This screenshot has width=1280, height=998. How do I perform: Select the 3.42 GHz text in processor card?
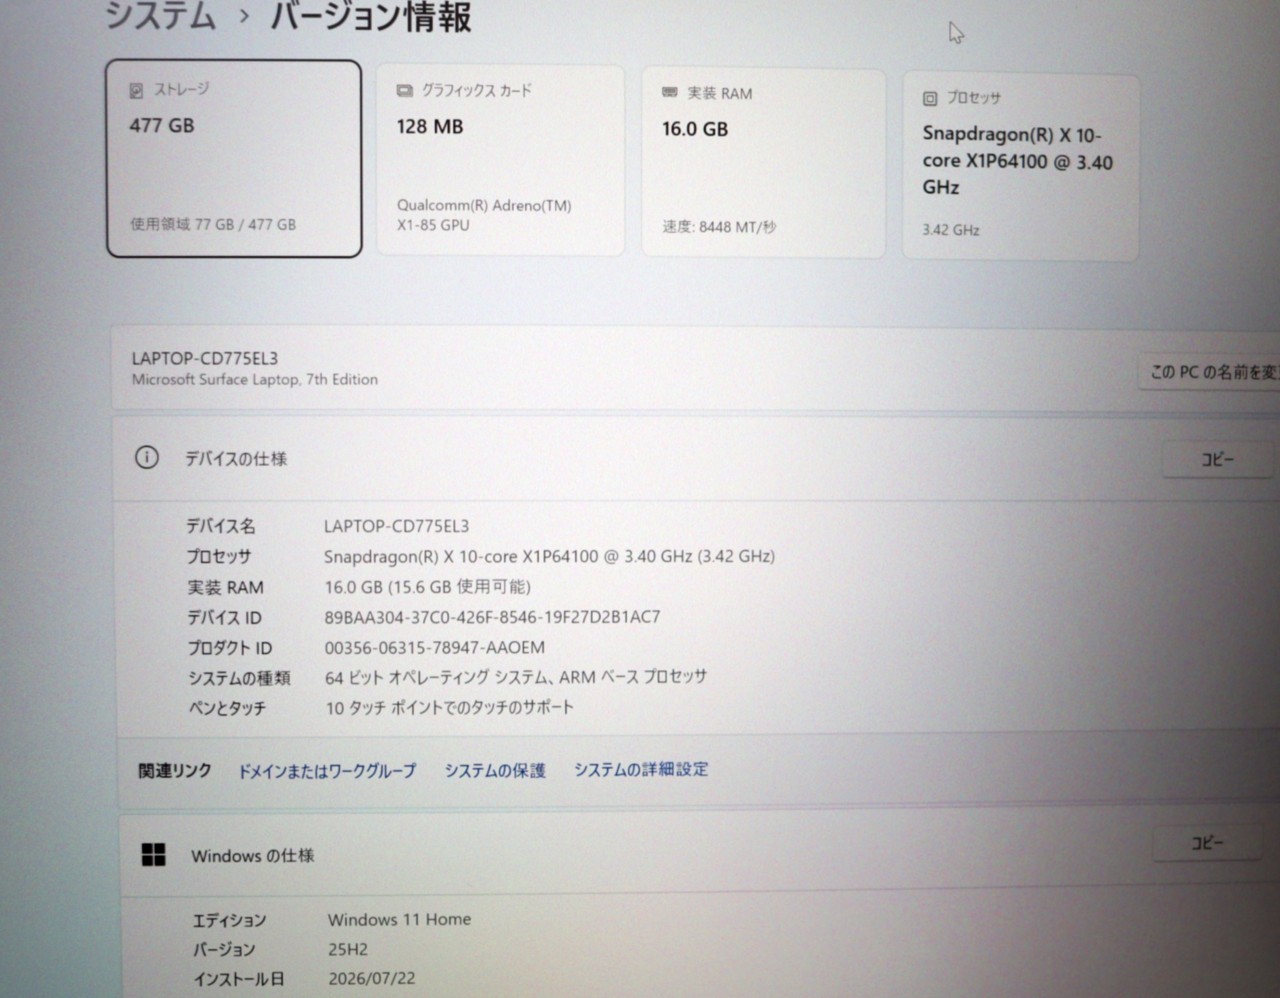click(951, 230)
